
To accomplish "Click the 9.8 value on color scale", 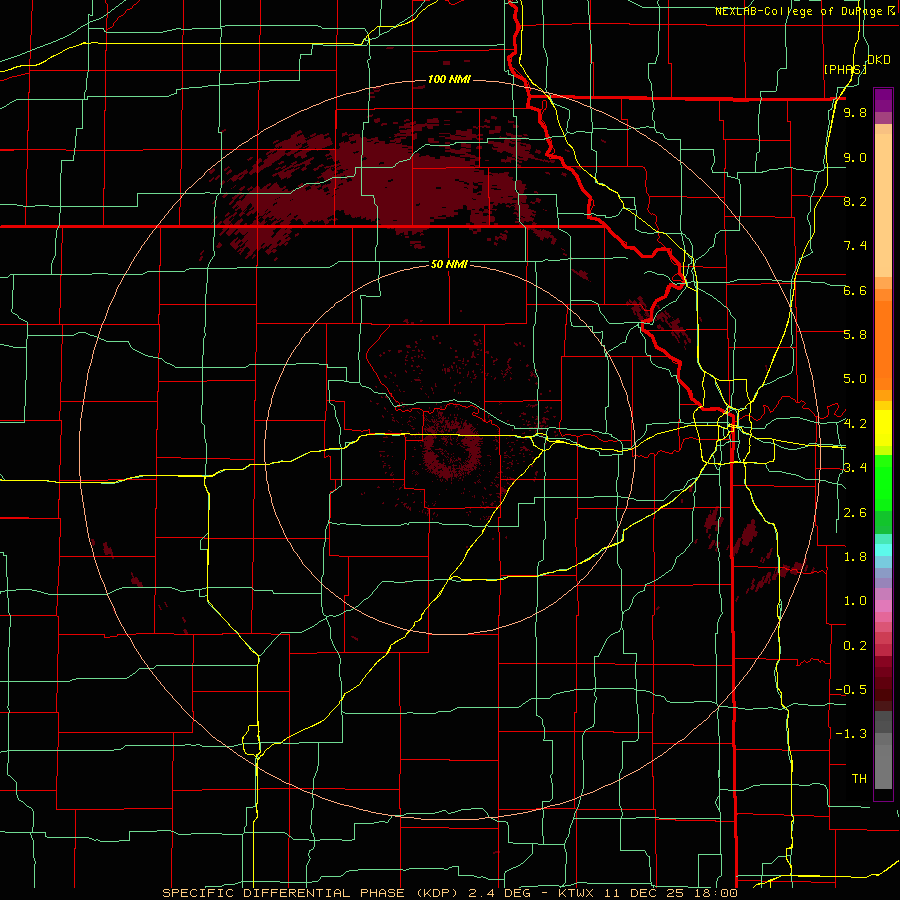I will 855,113.
